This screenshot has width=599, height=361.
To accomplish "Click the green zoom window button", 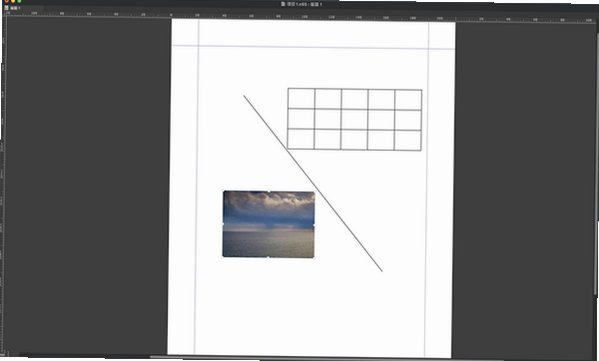I will point(19,1).
